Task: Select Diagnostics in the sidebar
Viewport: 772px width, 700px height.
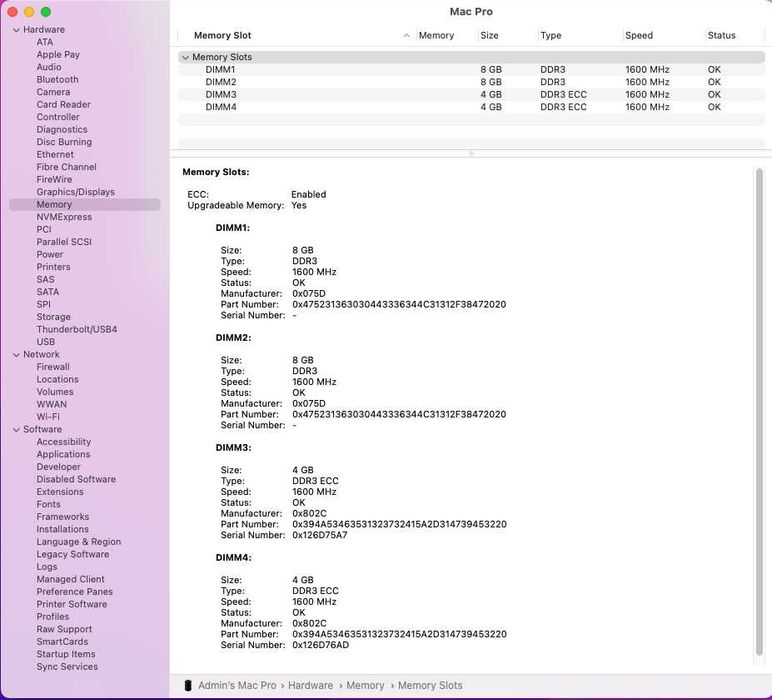Action: click(62, 129)
